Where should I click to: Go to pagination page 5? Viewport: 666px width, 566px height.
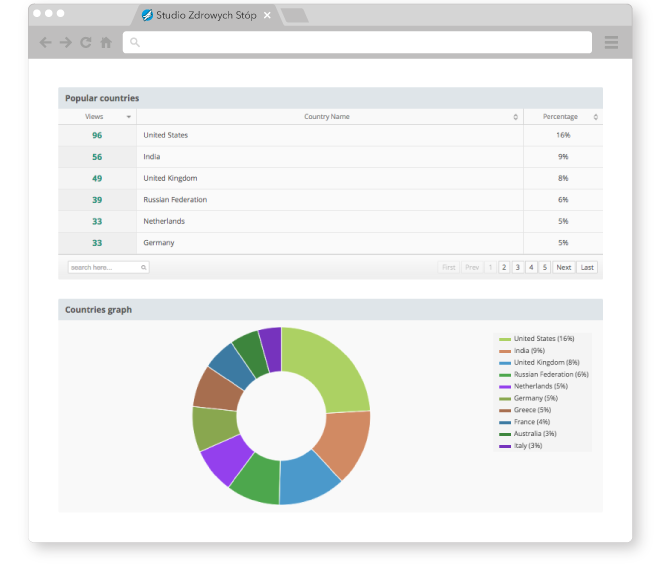[545, 267]
